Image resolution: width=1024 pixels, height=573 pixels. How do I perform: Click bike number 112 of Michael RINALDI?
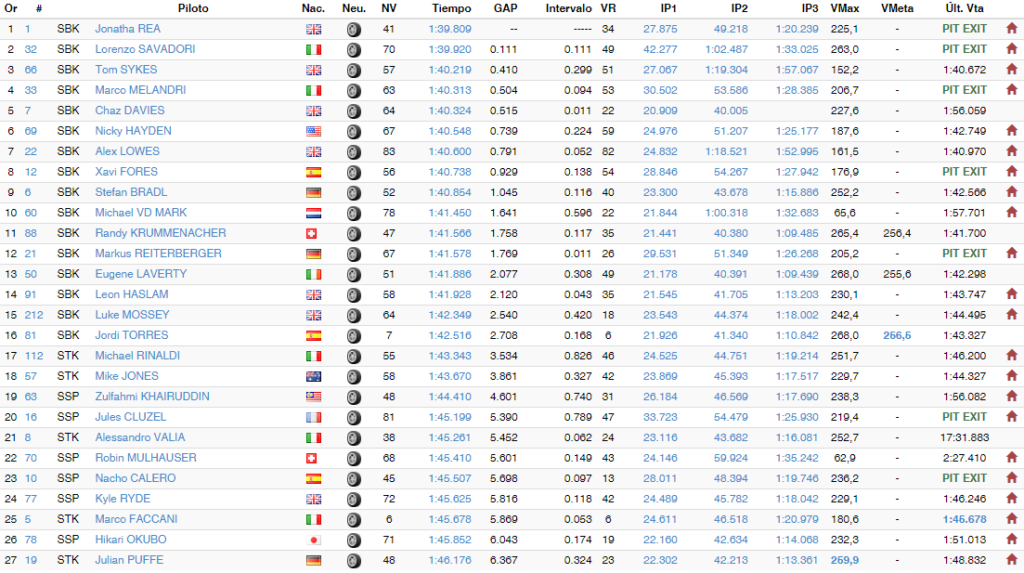pos(34,356)
